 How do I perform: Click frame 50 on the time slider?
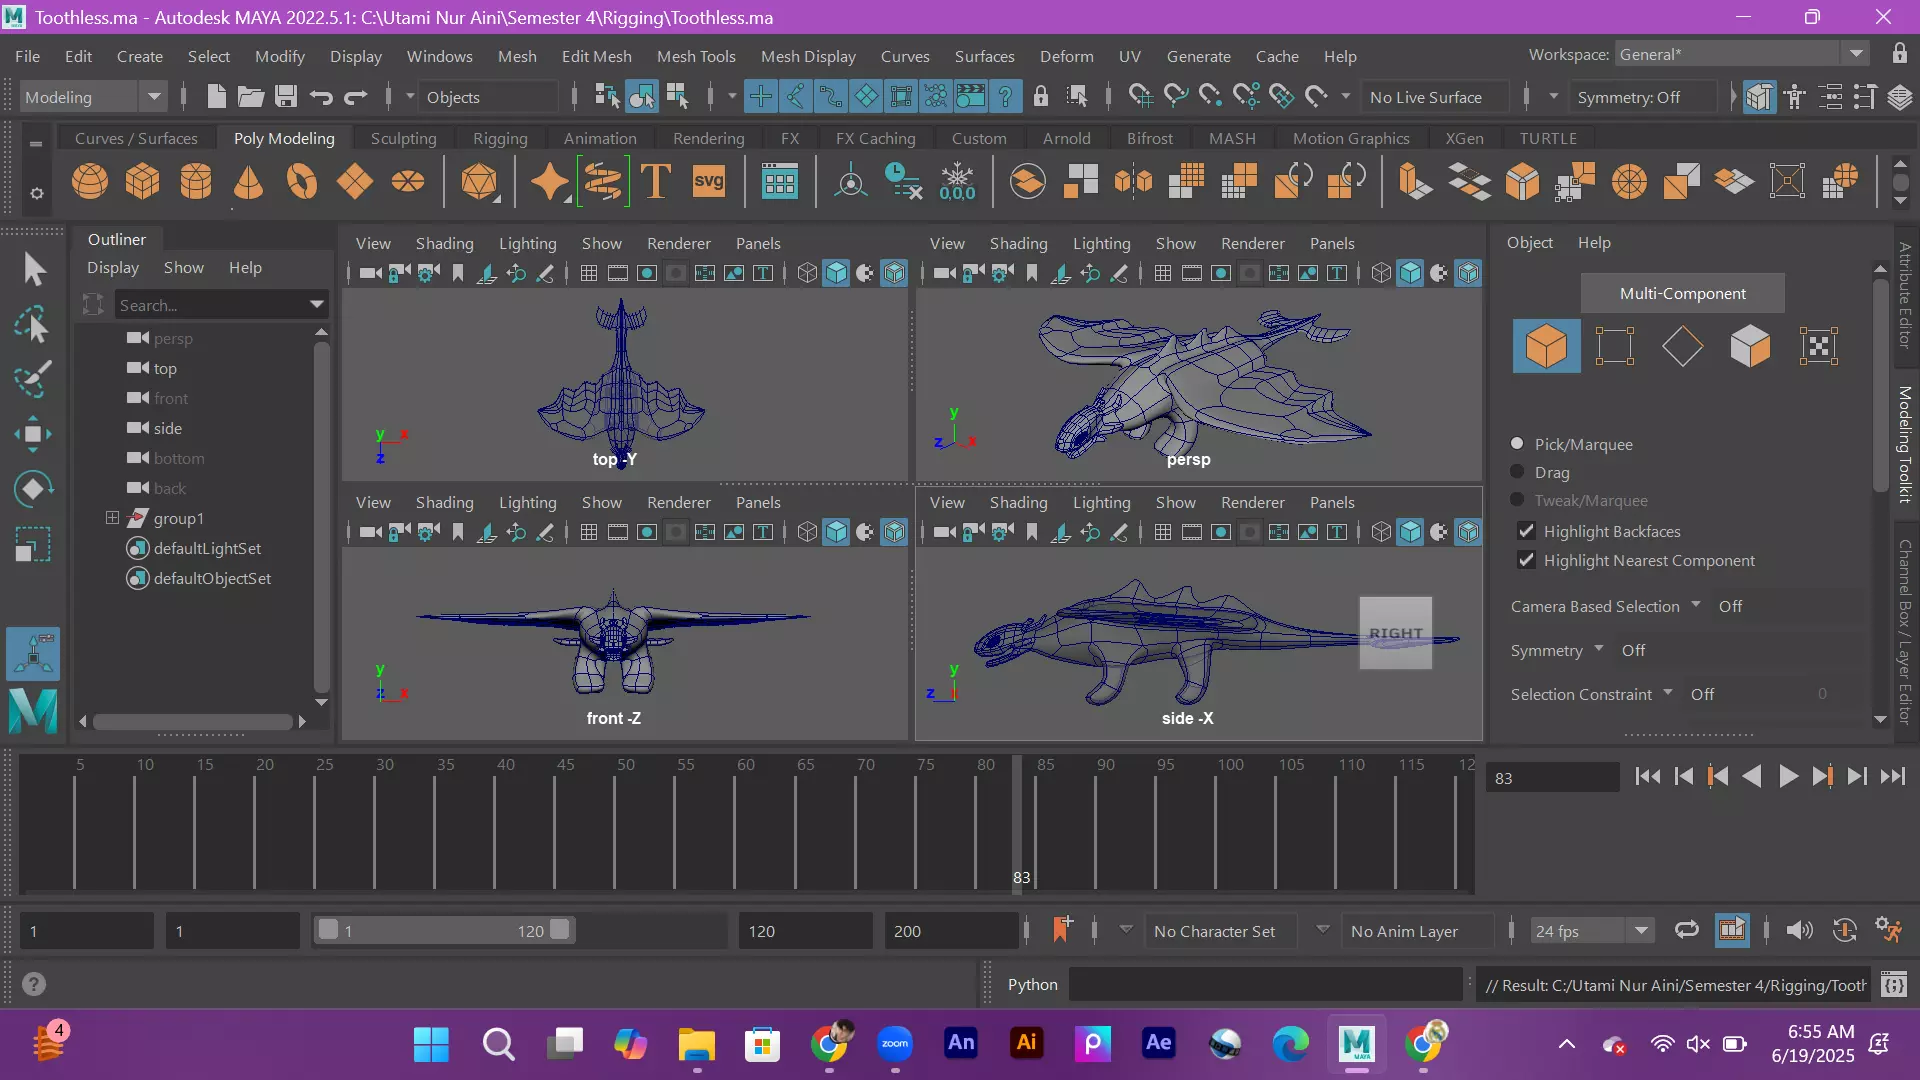(x=615, y=825)
